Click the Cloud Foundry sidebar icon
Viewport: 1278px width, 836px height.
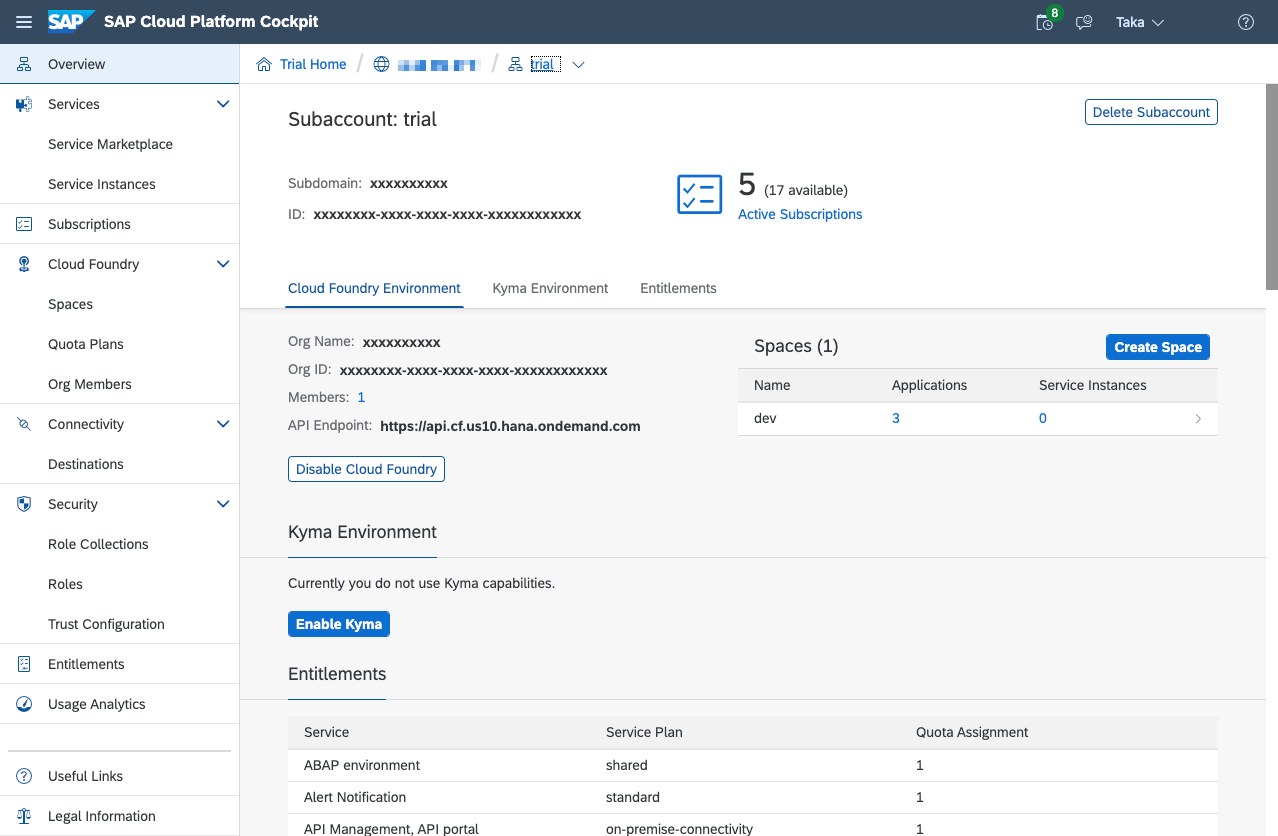click(25, 264)
